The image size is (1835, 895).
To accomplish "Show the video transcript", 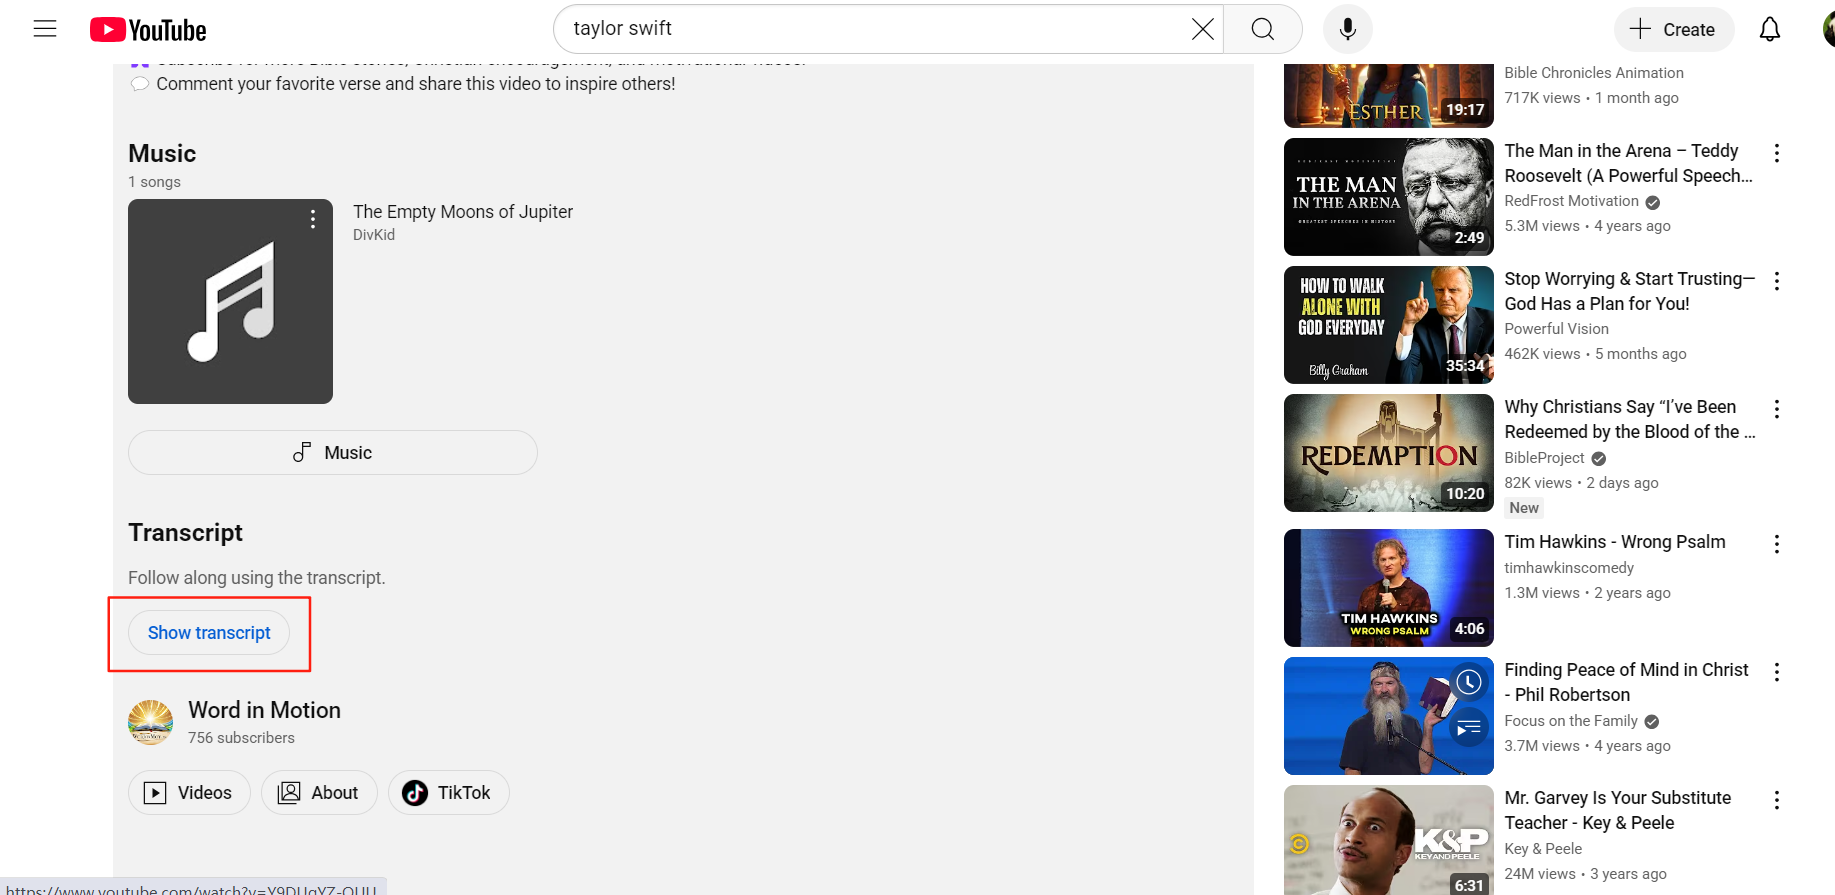I will click(x=209, y=633).
